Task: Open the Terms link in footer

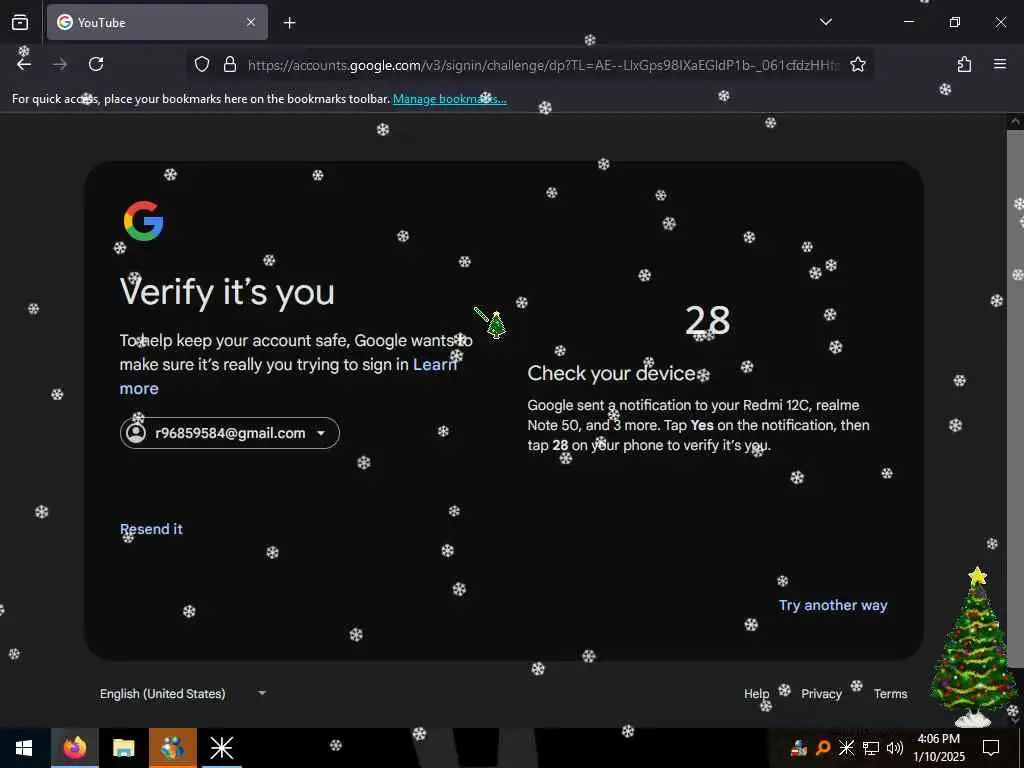Action: tap(890, 694)
